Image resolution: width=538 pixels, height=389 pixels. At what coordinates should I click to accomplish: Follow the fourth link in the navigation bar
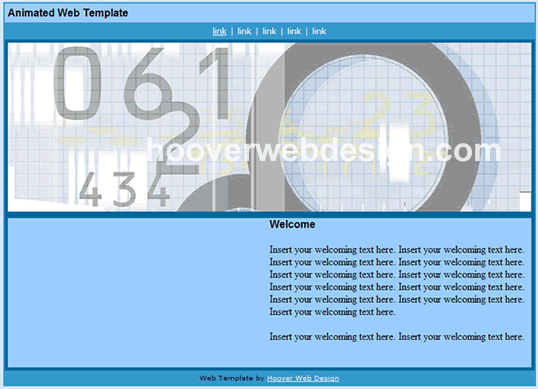click(x=294, y=31)
